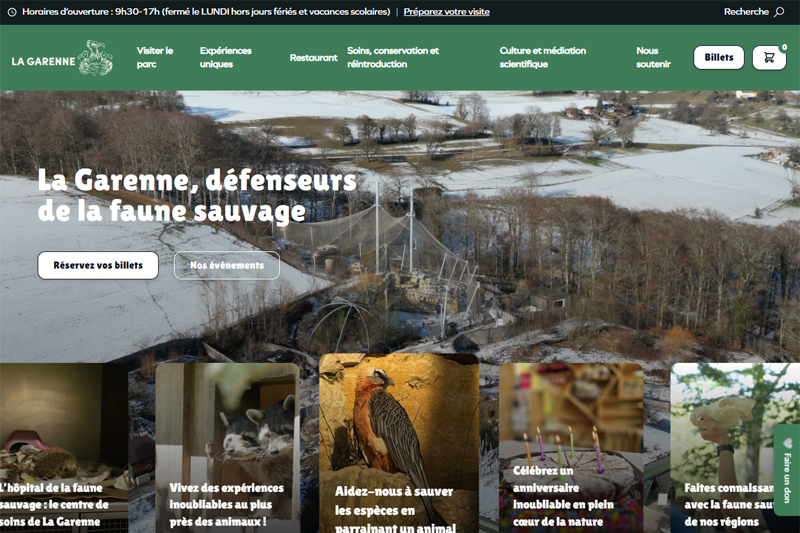Viewport: 800px width, 533px height.
Task: Select the 'Restaurant' menu item
Action: (313, 58)
